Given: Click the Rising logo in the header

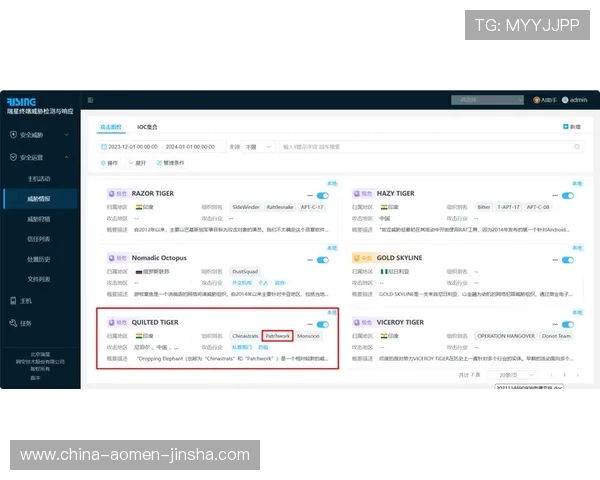Looking at the screenshot, I should [22, 101].
